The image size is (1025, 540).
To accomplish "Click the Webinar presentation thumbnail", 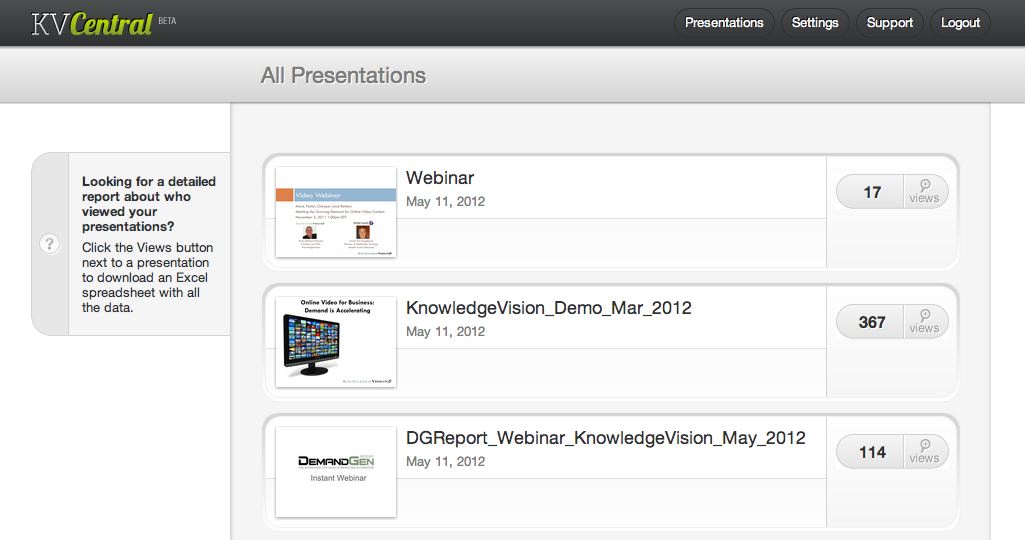I will tap(336, 212).
